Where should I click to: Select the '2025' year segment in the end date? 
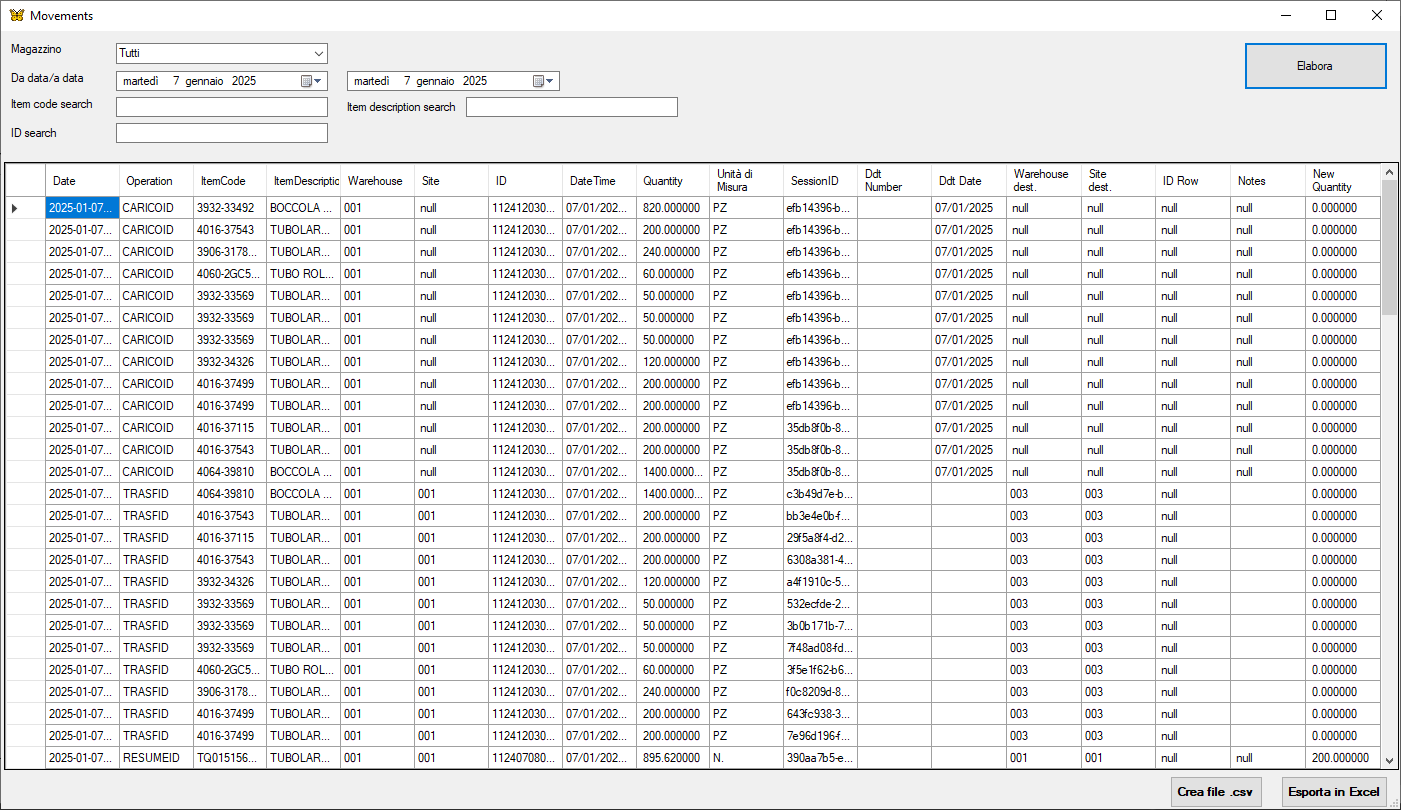click(475, 81)
